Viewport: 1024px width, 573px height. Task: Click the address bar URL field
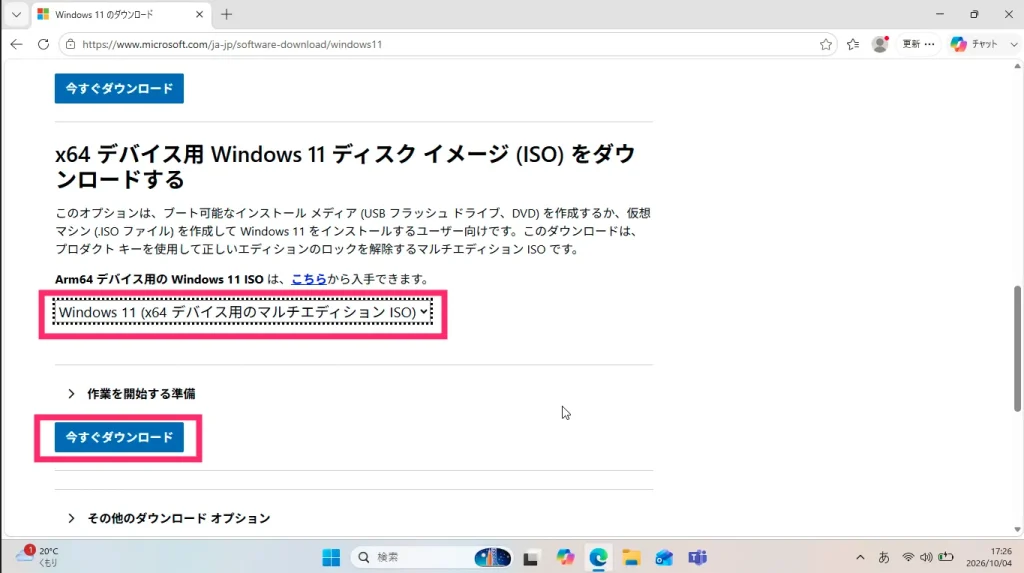[447, 44]
